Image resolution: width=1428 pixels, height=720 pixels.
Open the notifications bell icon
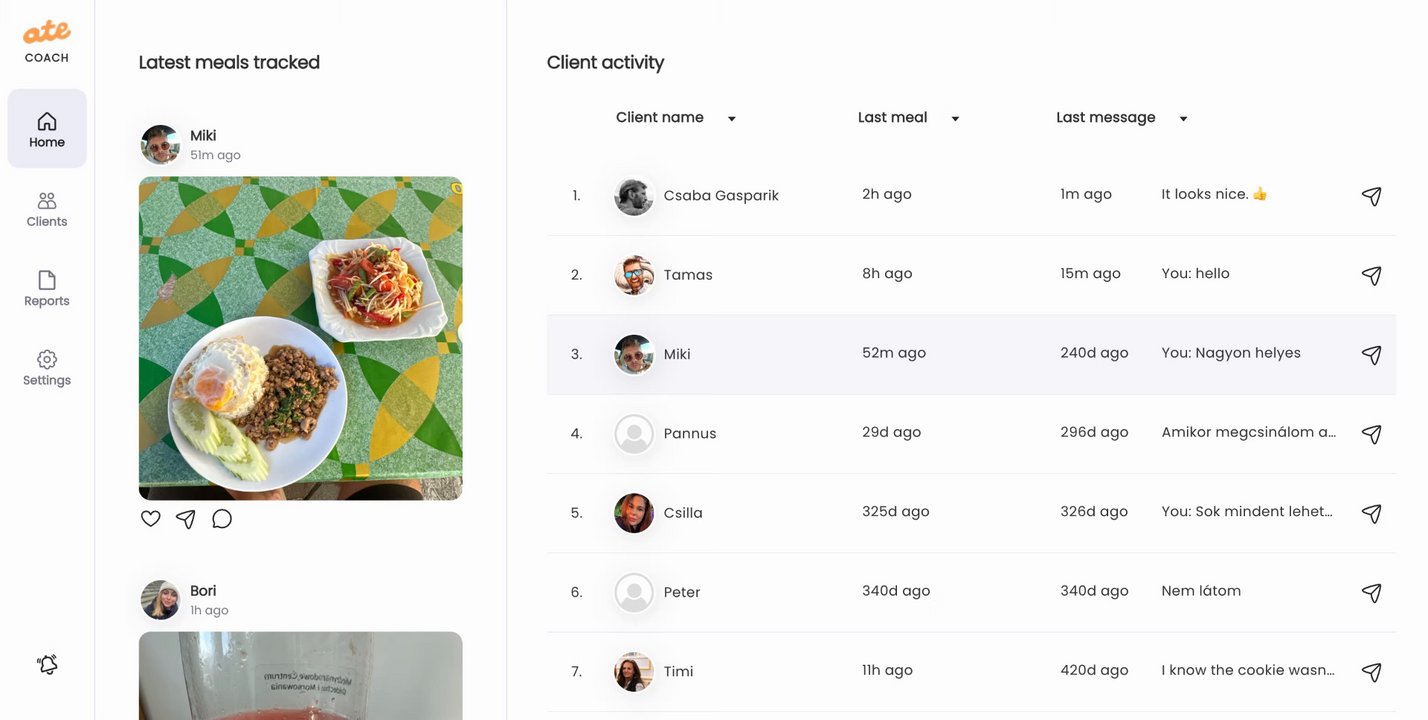(x=47, y=664)
